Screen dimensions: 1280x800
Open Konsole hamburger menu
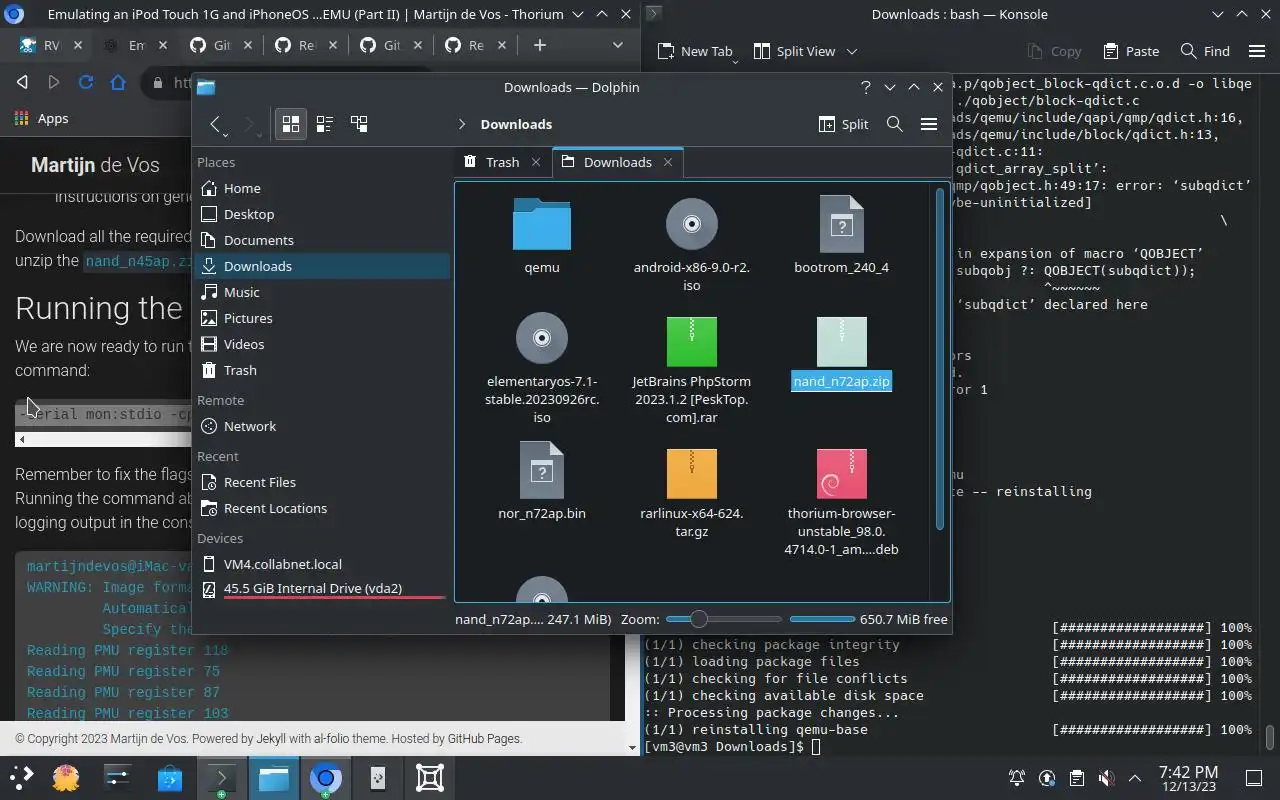[1257, 51]
